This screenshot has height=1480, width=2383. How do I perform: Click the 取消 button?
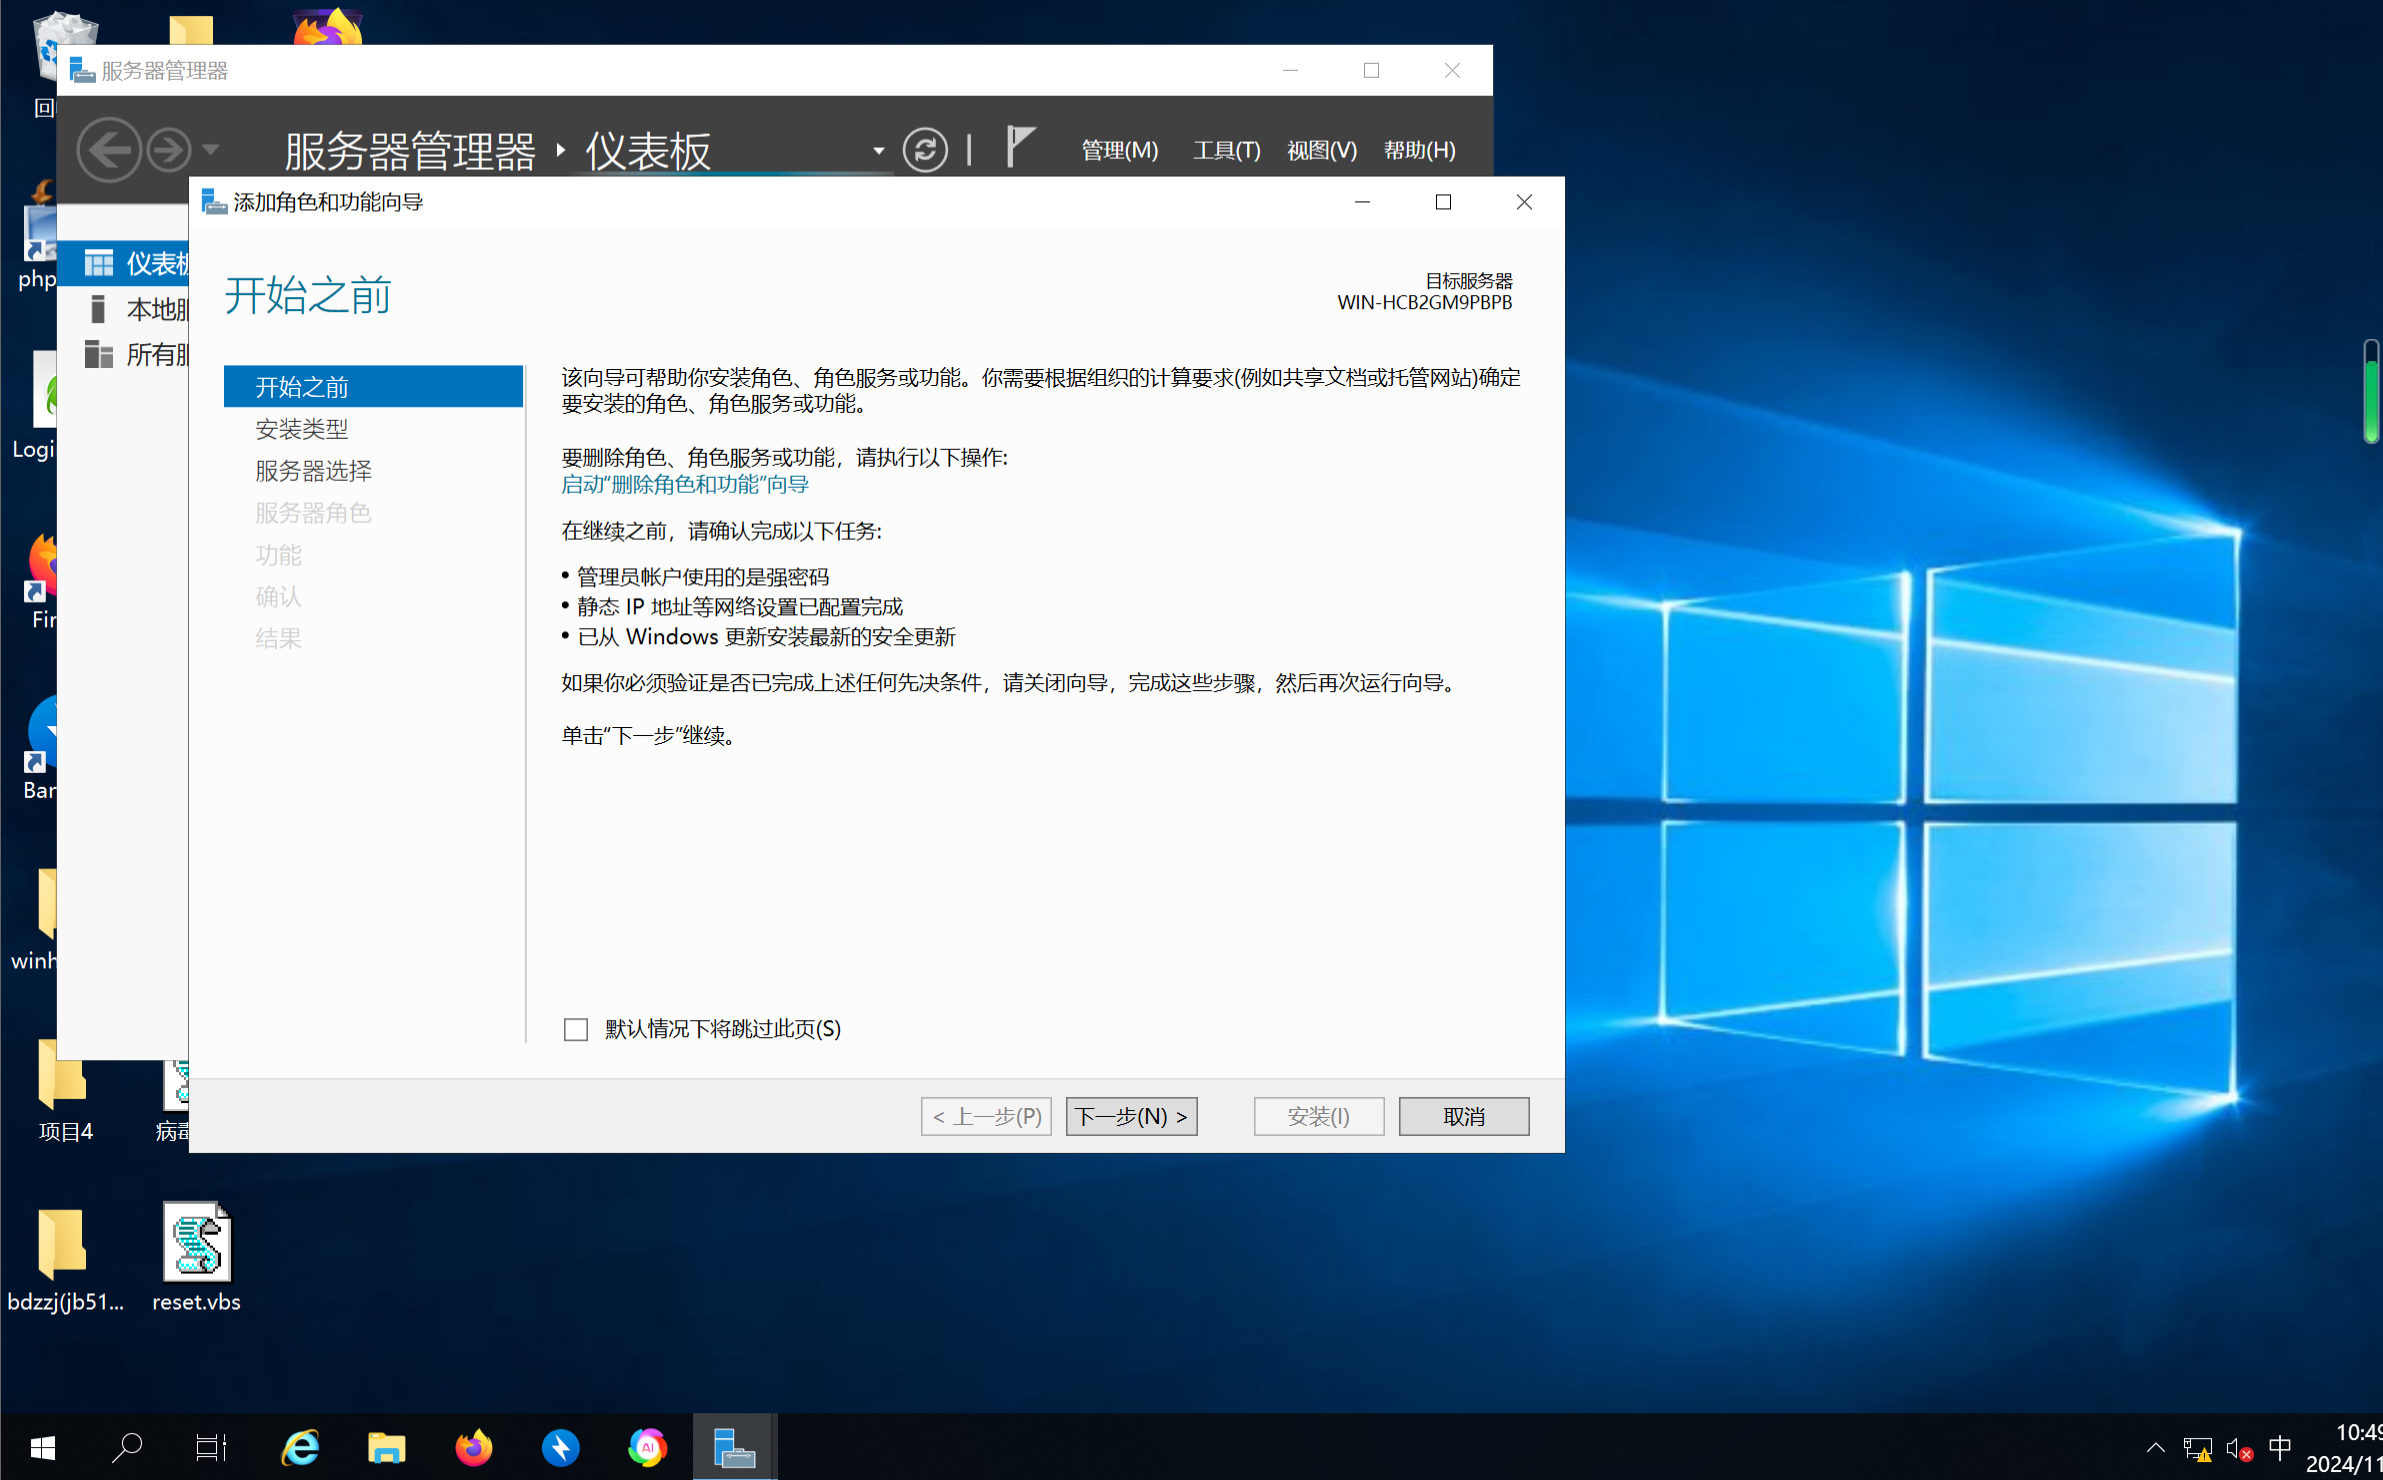1463,1116
